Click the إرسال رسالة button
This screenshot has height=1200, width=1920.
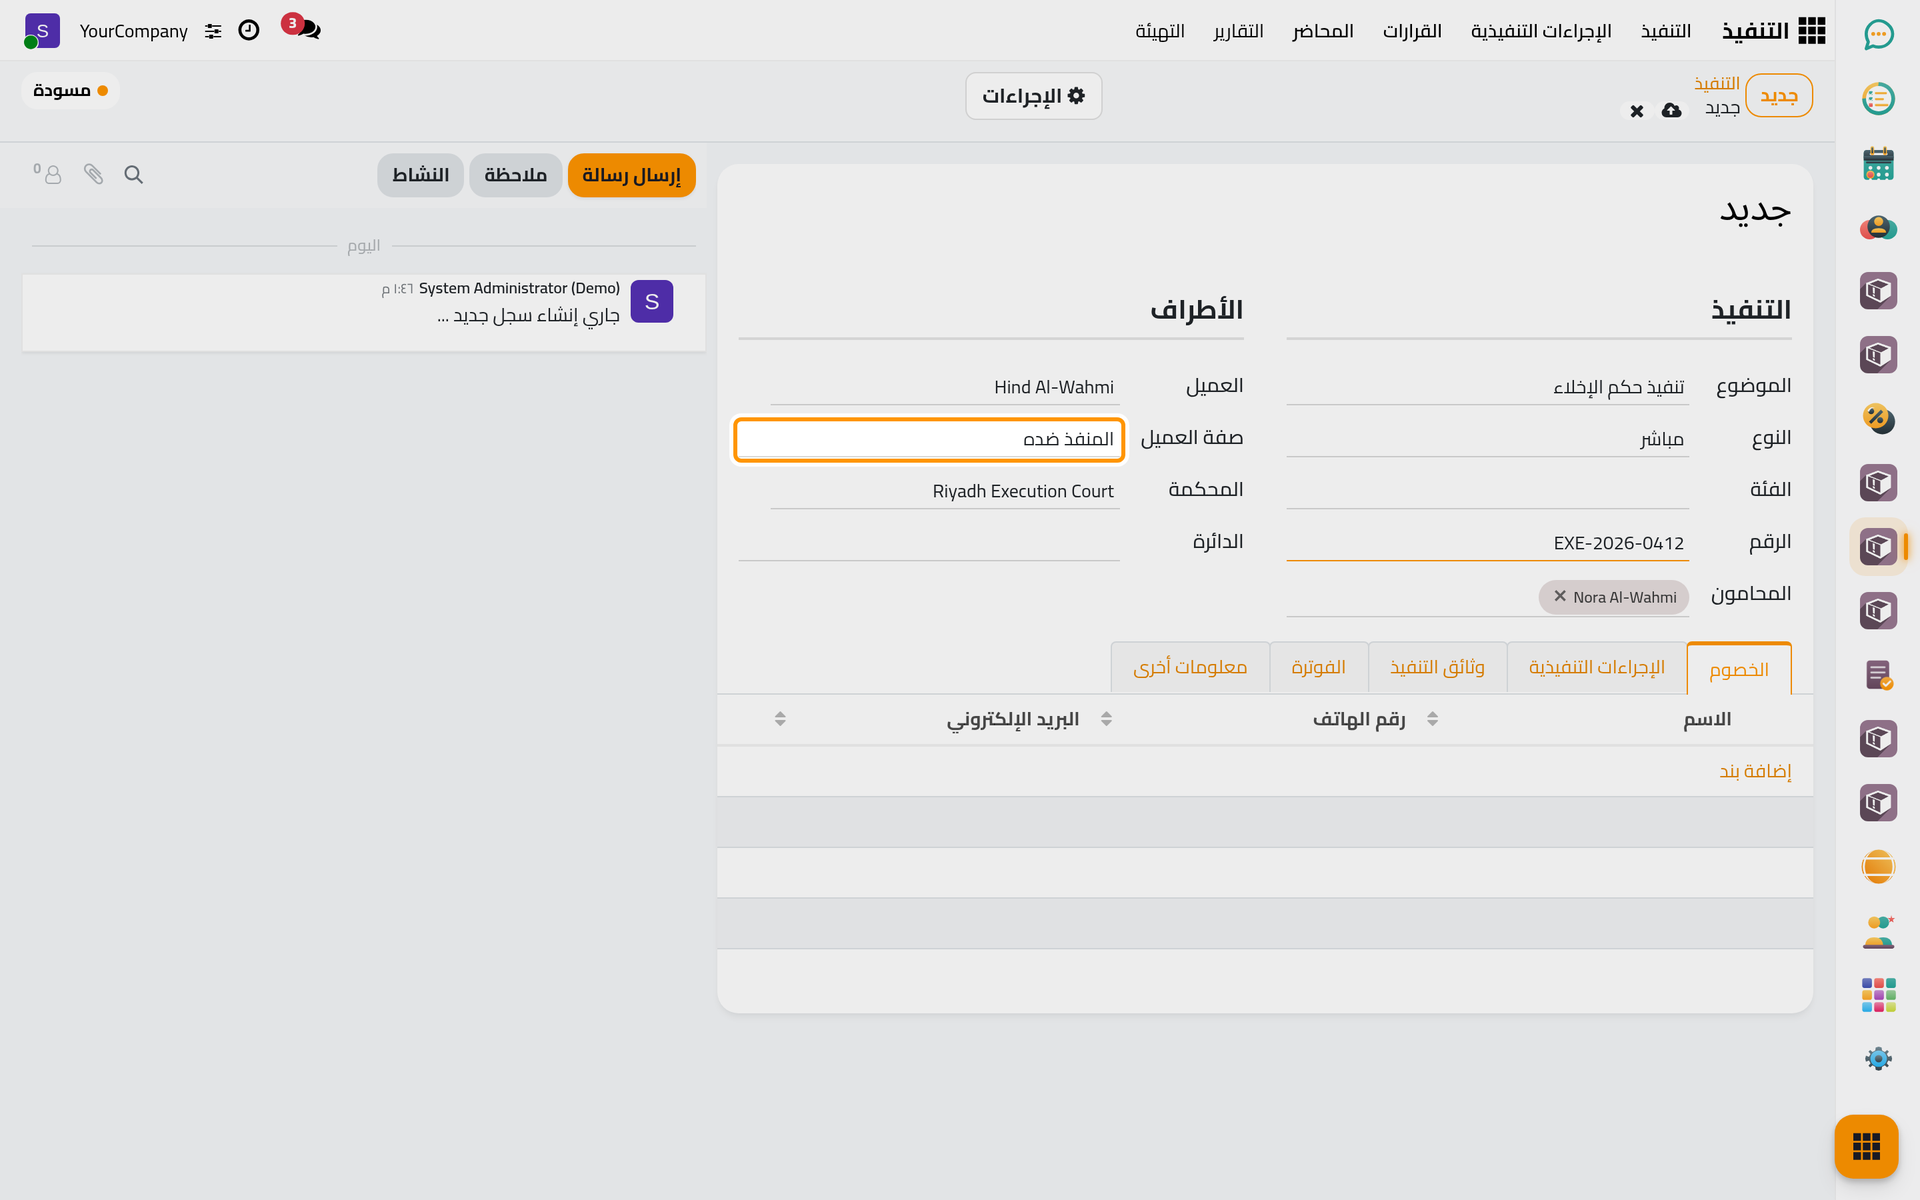631,175
